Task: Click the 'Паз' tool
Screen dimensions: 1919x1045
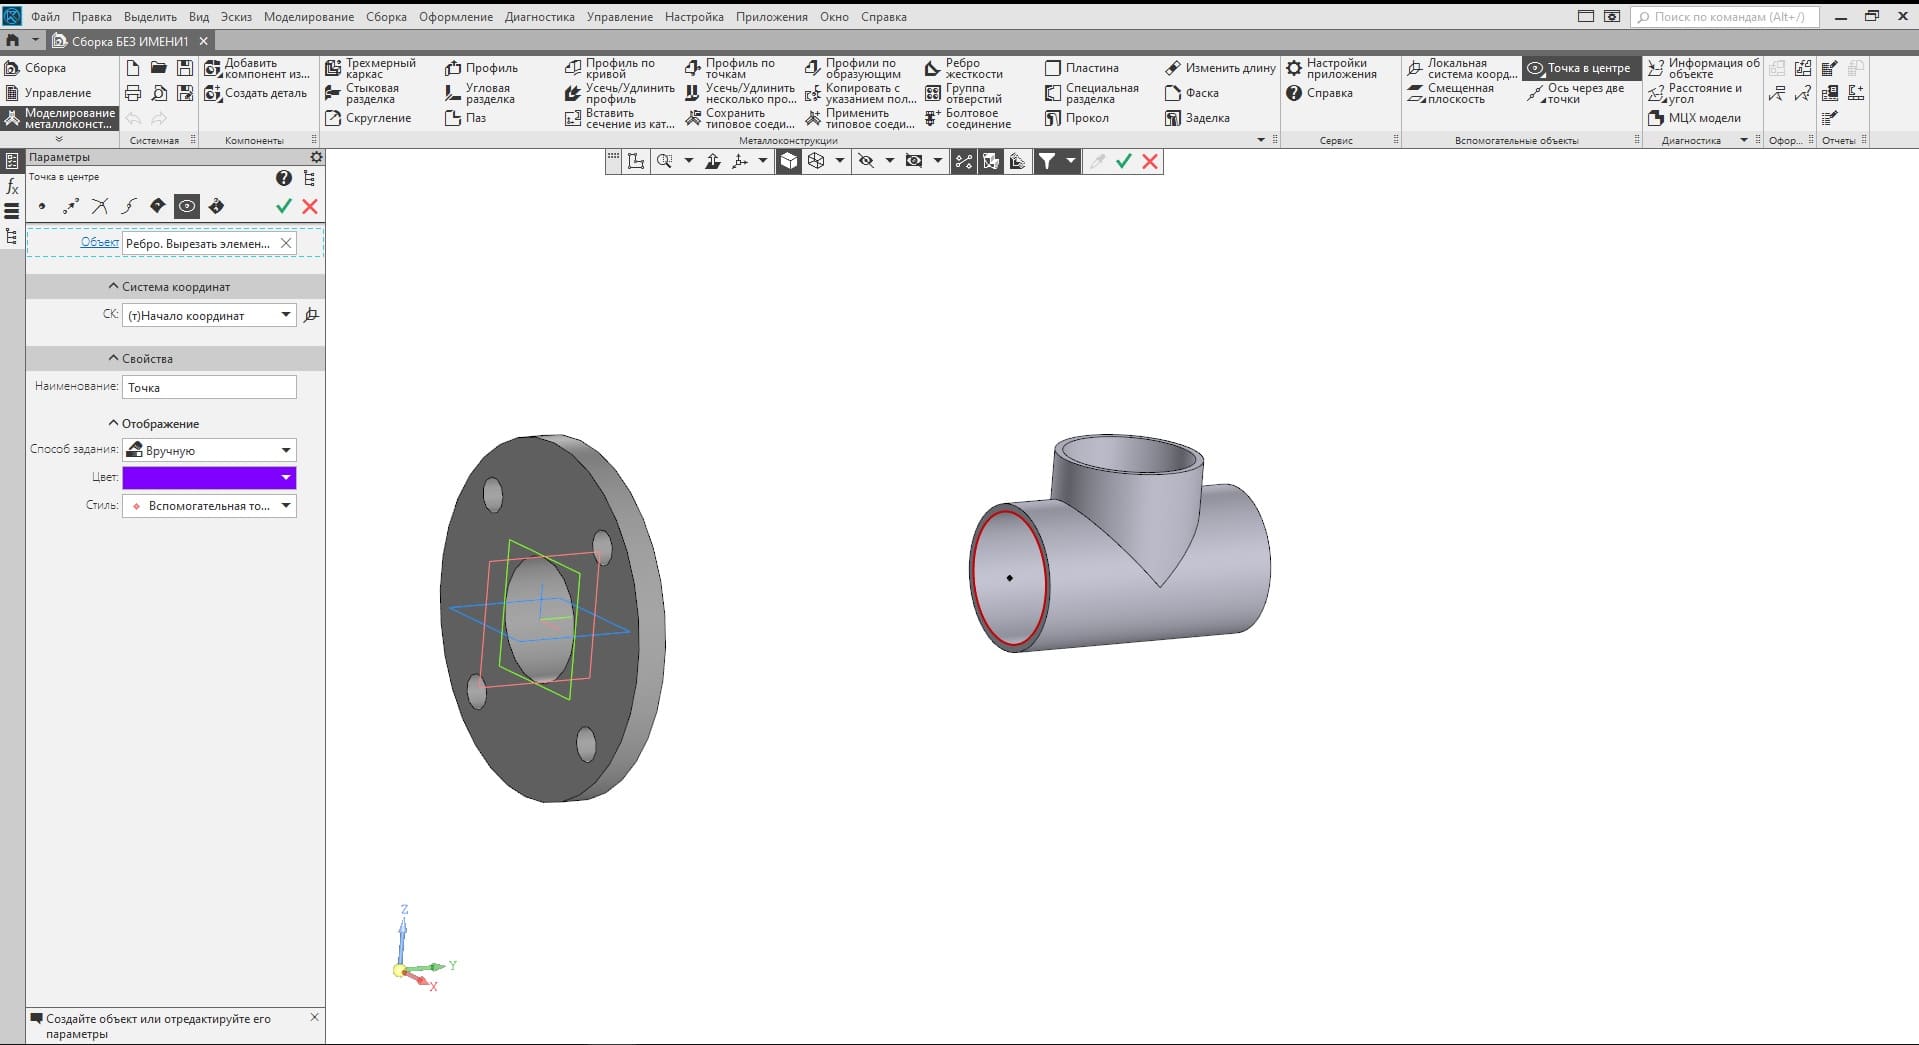Action: pos(465,118)
